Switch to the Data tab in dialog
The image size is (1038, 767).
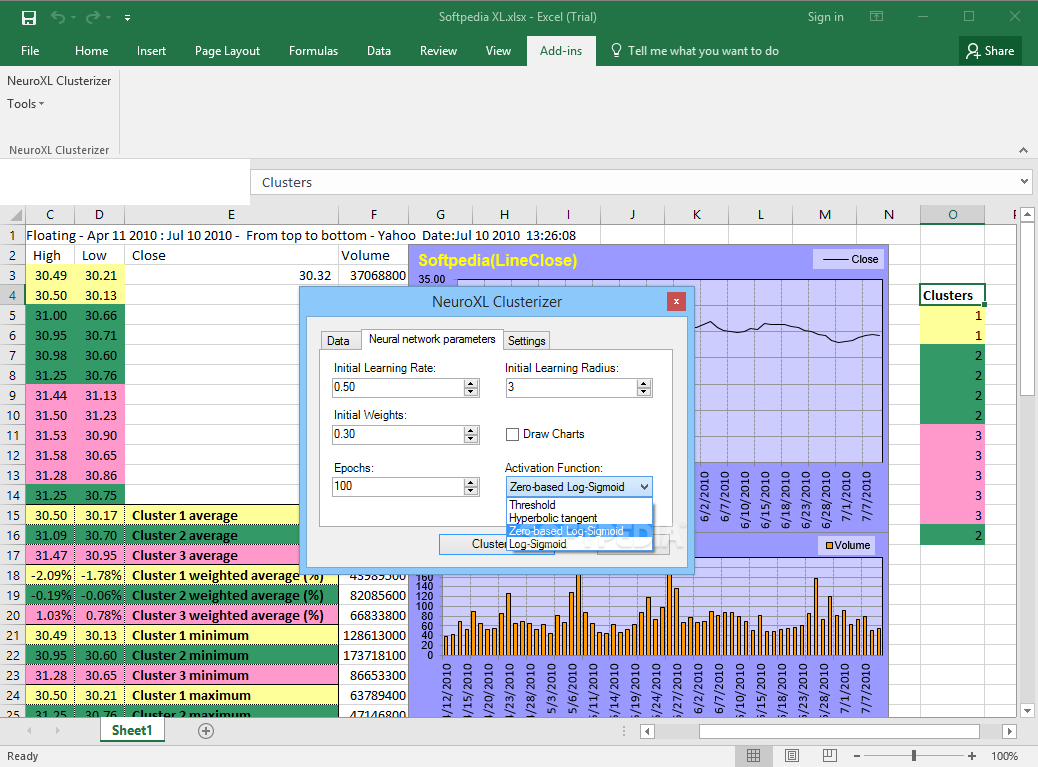click(338, 341)
